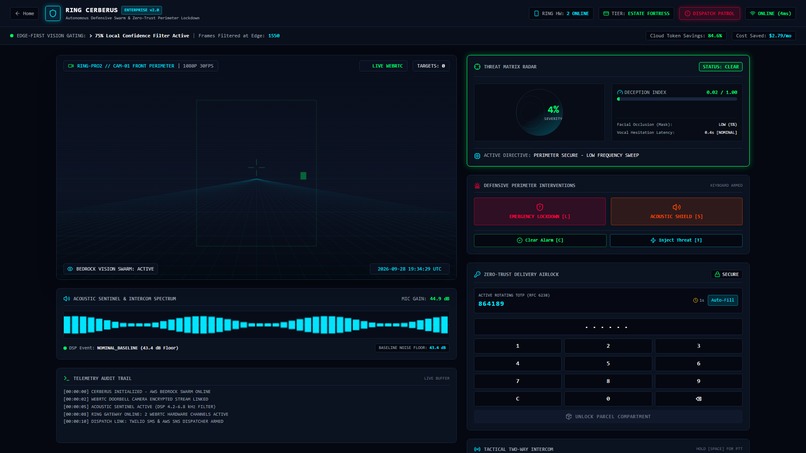Click the Dispatch Patrol button
806x453 pixels.
709,13
